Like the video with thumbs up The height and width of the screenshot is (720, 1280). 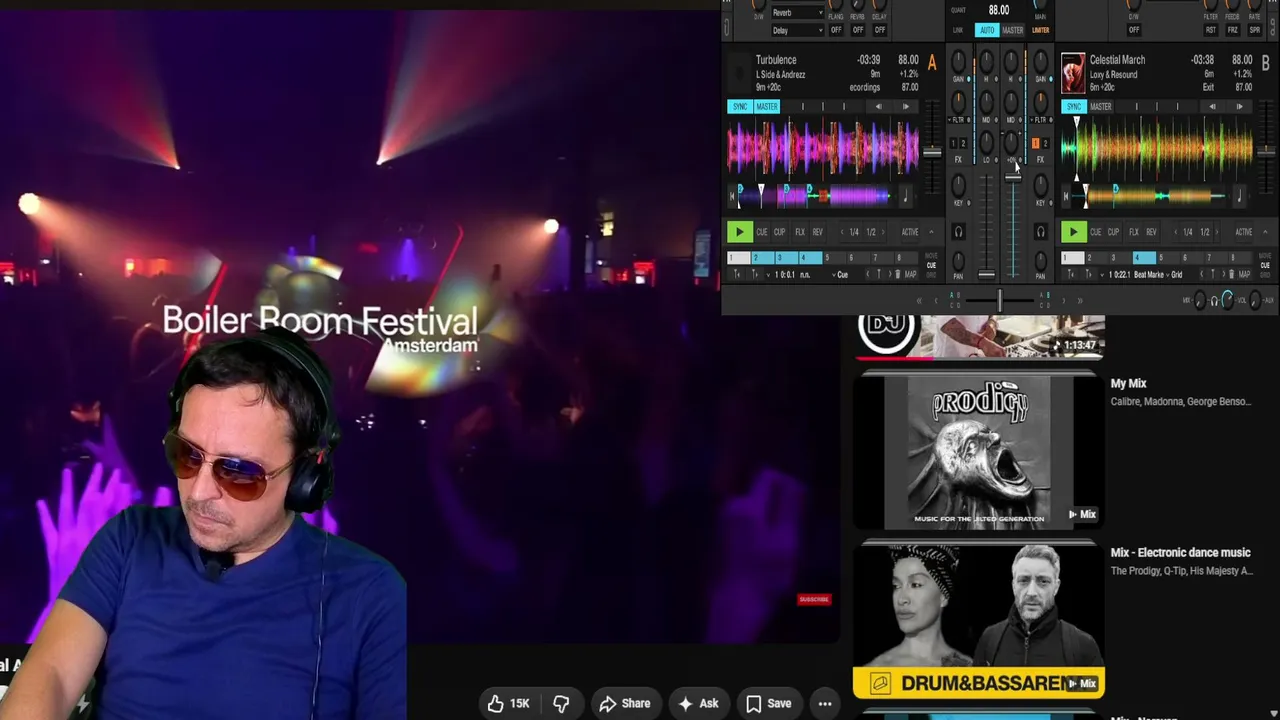pyautogui.click(x=508, y=703)
